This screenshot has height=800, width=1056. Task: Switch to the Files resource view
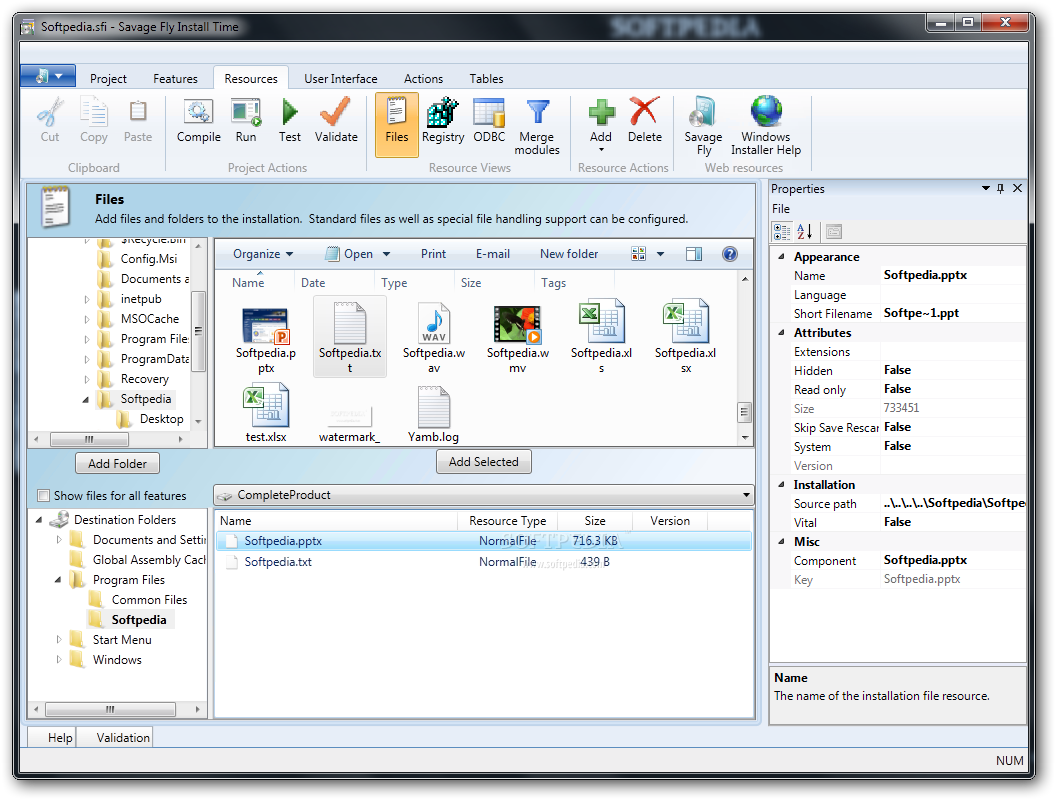click(397, 124)
